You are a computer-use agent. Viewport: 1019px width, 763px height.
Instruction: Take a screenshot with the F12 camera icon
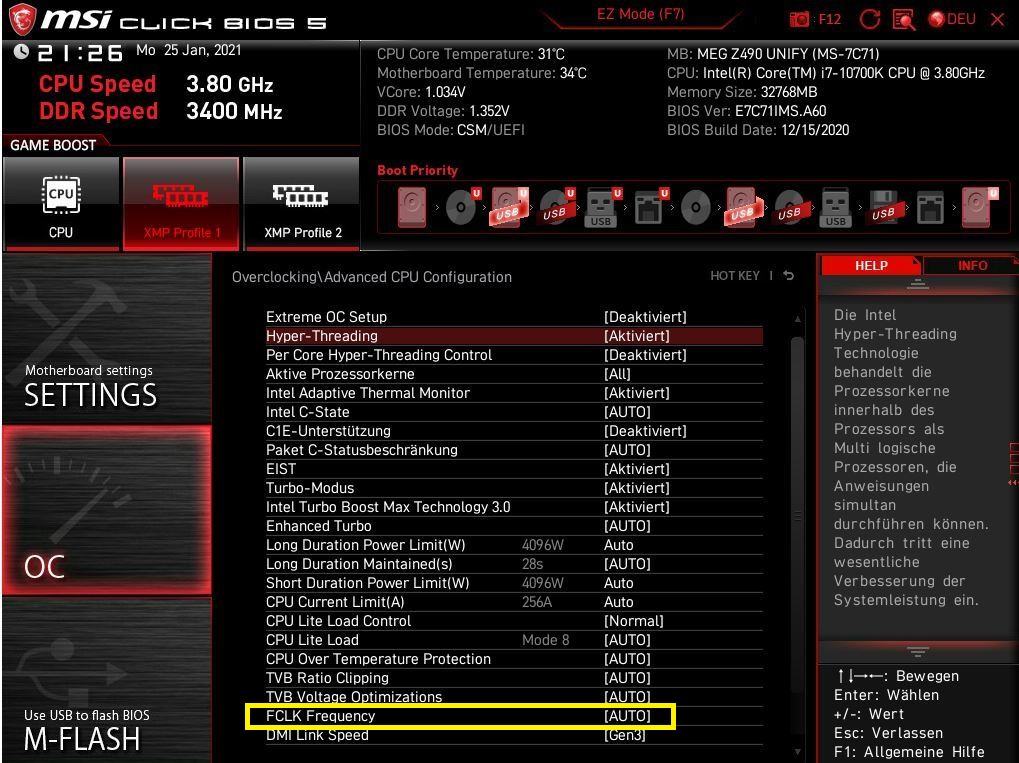point(799,19)
